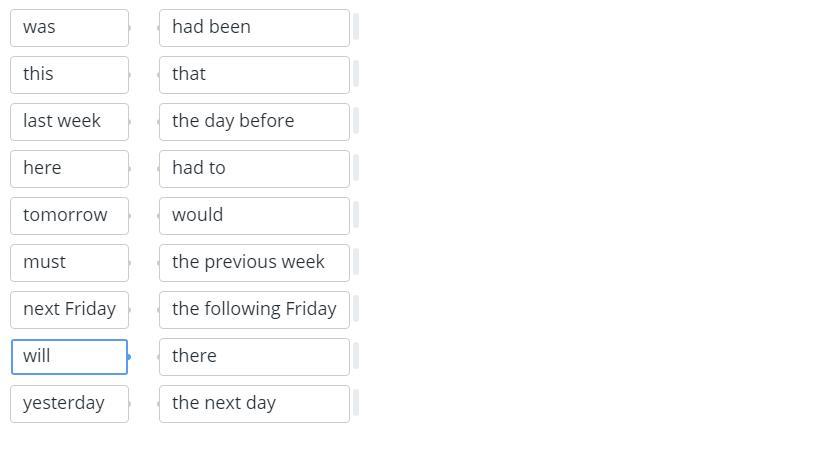Click the 'was' word box
Image resolution: width=819 pixels, height=460 pixels.
click(x=69, y=28)
